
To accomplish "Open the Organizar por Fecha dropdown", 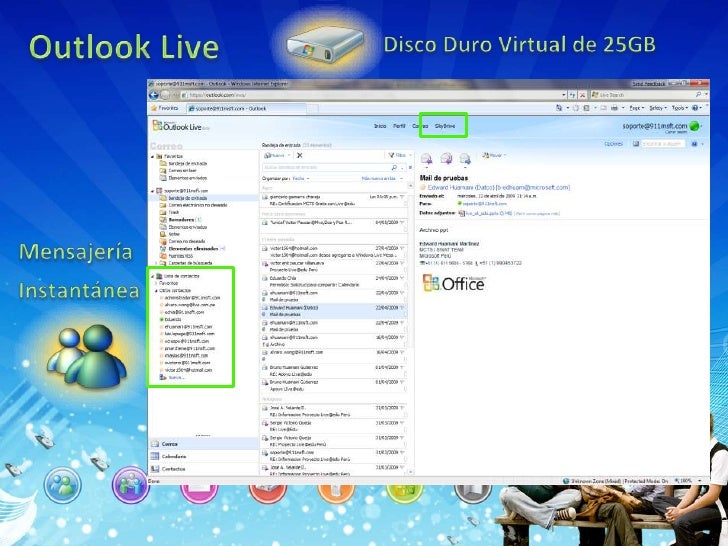I will [x=301, y=178].
